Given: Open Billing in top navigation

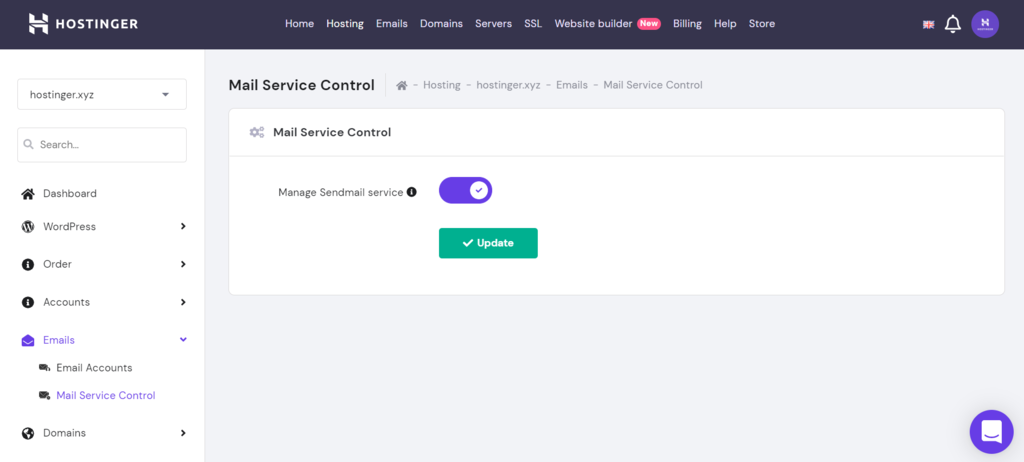Looking at the screenshot, I should click(687, 24).
